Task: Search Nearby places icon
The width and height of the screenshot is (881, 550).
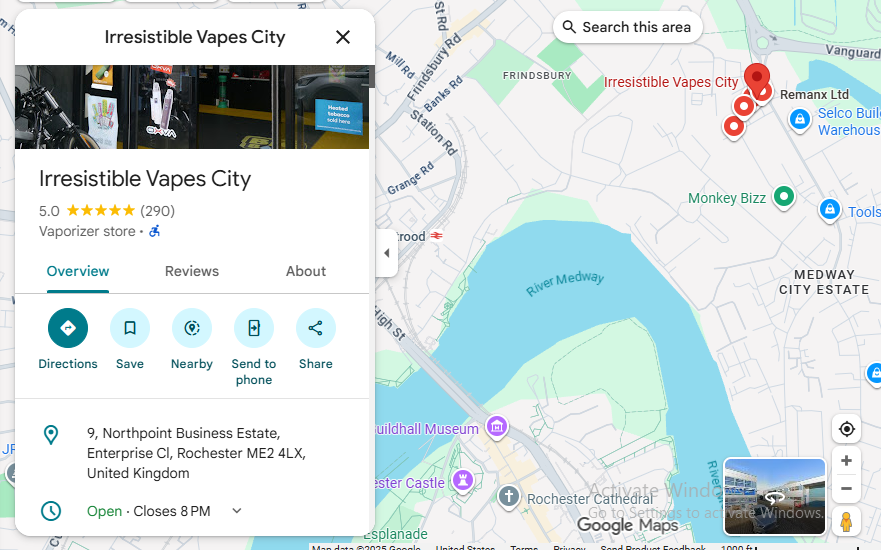Action: coord(192,328)
